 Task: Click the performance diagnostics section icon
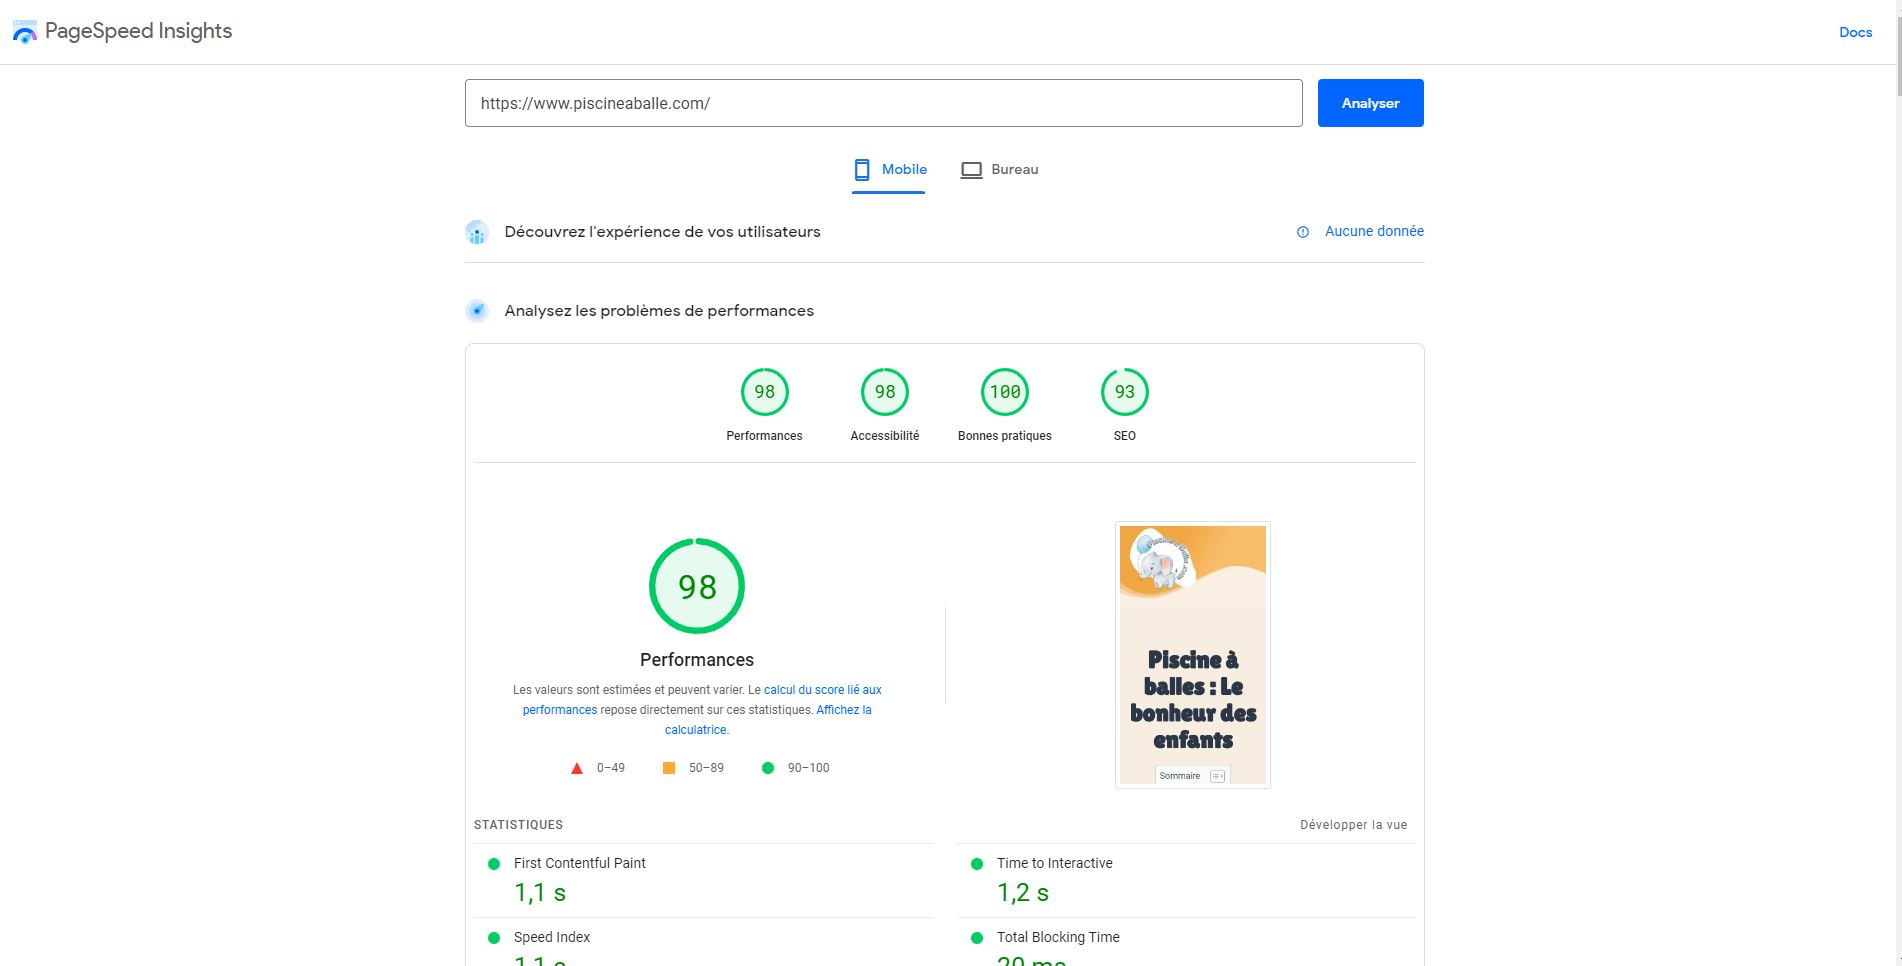[477, 311]
